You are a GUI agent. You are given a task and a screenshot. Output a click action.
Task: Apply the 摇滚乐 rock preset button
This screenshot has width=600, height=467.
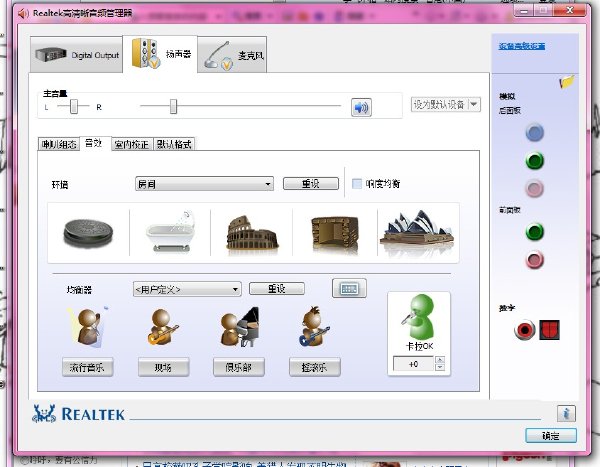coord(315,368)
